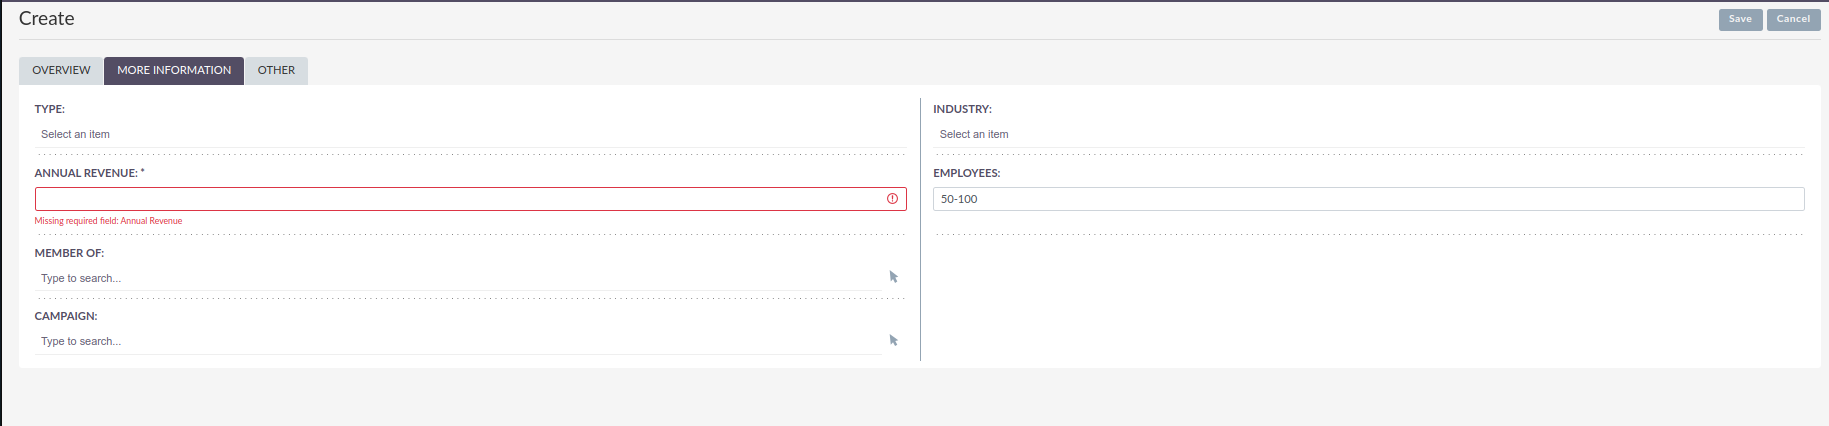Image resolution: width=1829 pixels, height=426 pixels.
Task: Focus the Member Of search box
Action: tap(460, 278)
